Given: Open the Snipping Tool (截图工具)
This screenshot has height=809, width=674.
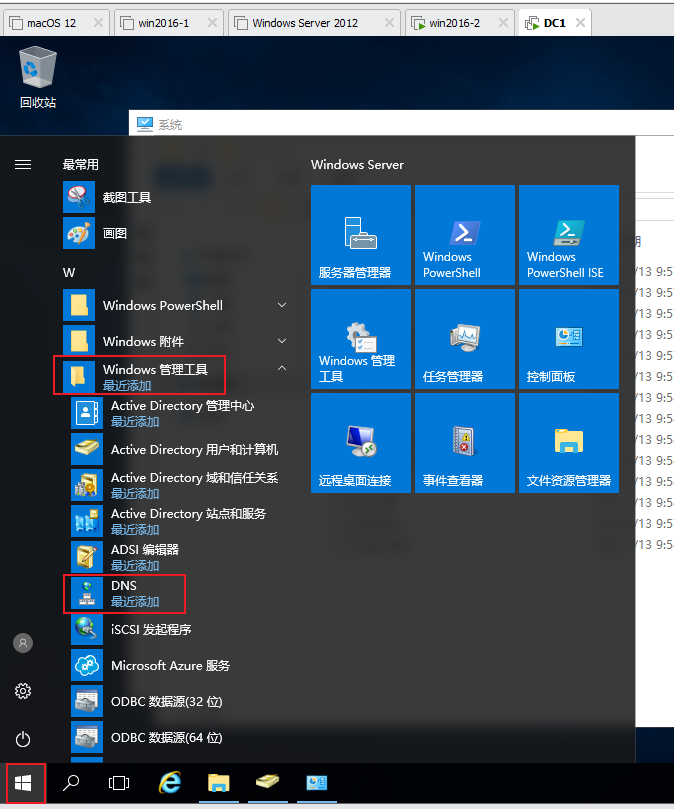Looking at the screenshot, I should tap(175, 198).
